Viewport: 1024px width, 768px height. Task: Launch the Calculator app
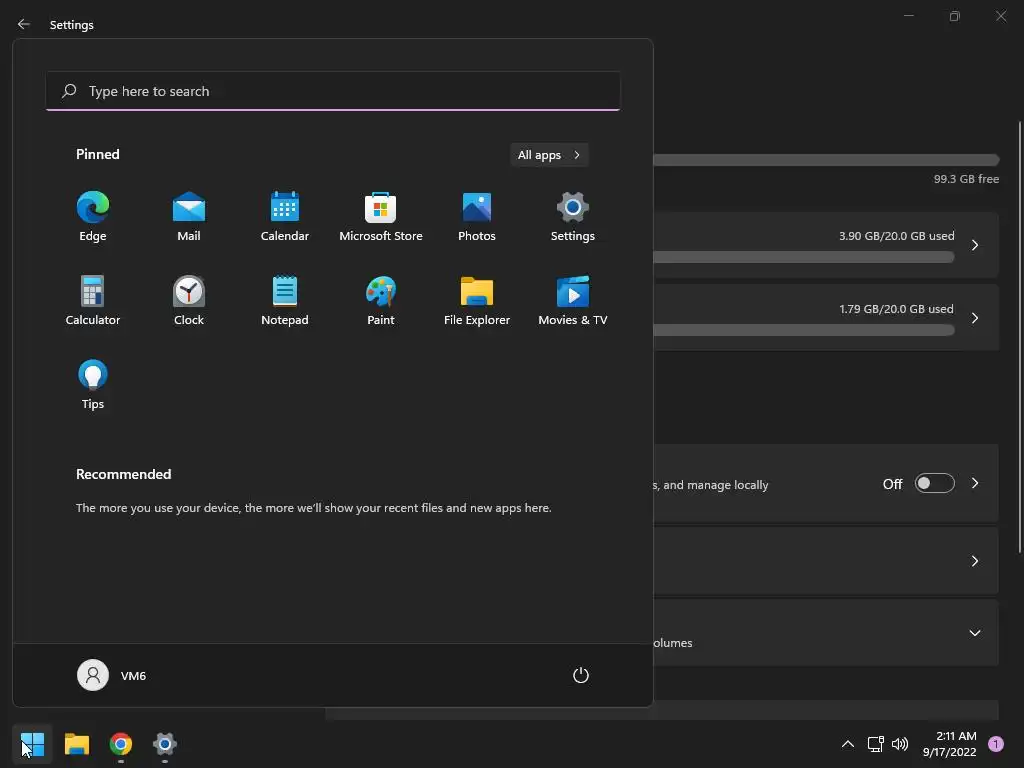(93, 300)
